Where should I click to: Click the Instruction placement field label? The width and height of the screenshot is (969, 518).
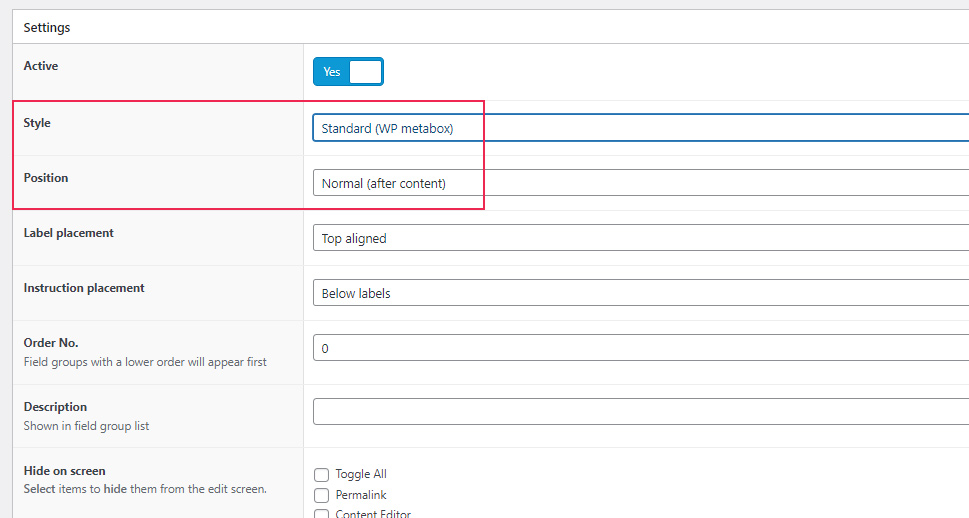pyautogui.click(x=84, y=288)
